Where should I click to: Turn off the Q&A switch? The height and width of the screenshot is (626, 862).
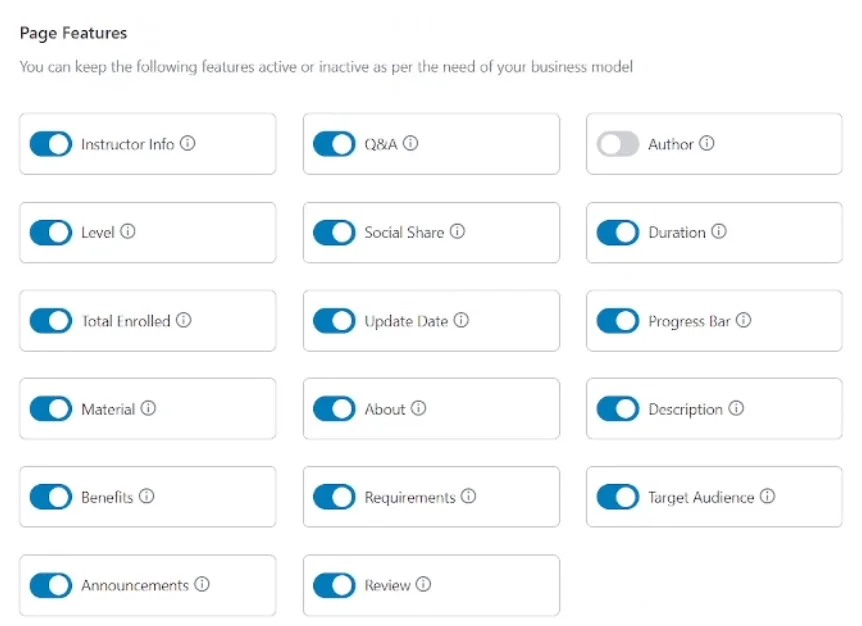334,144
